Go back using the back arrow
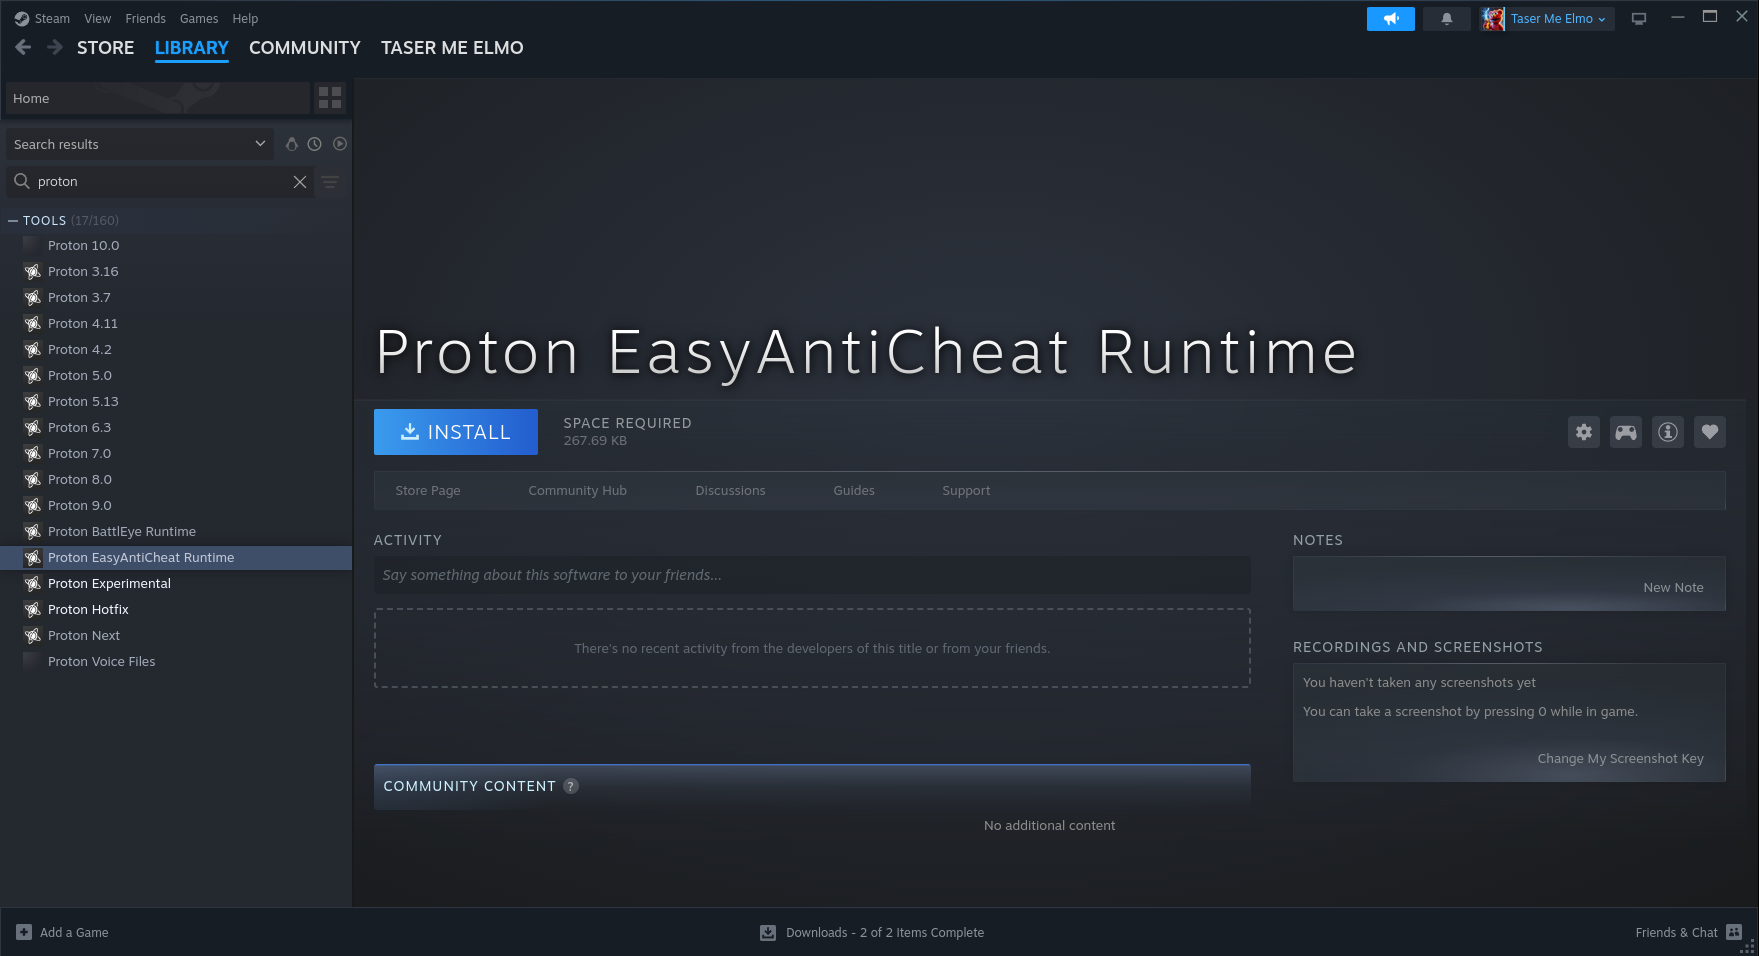The height and width of the screenshot is (956, 1759). click(x=23, y=47)
